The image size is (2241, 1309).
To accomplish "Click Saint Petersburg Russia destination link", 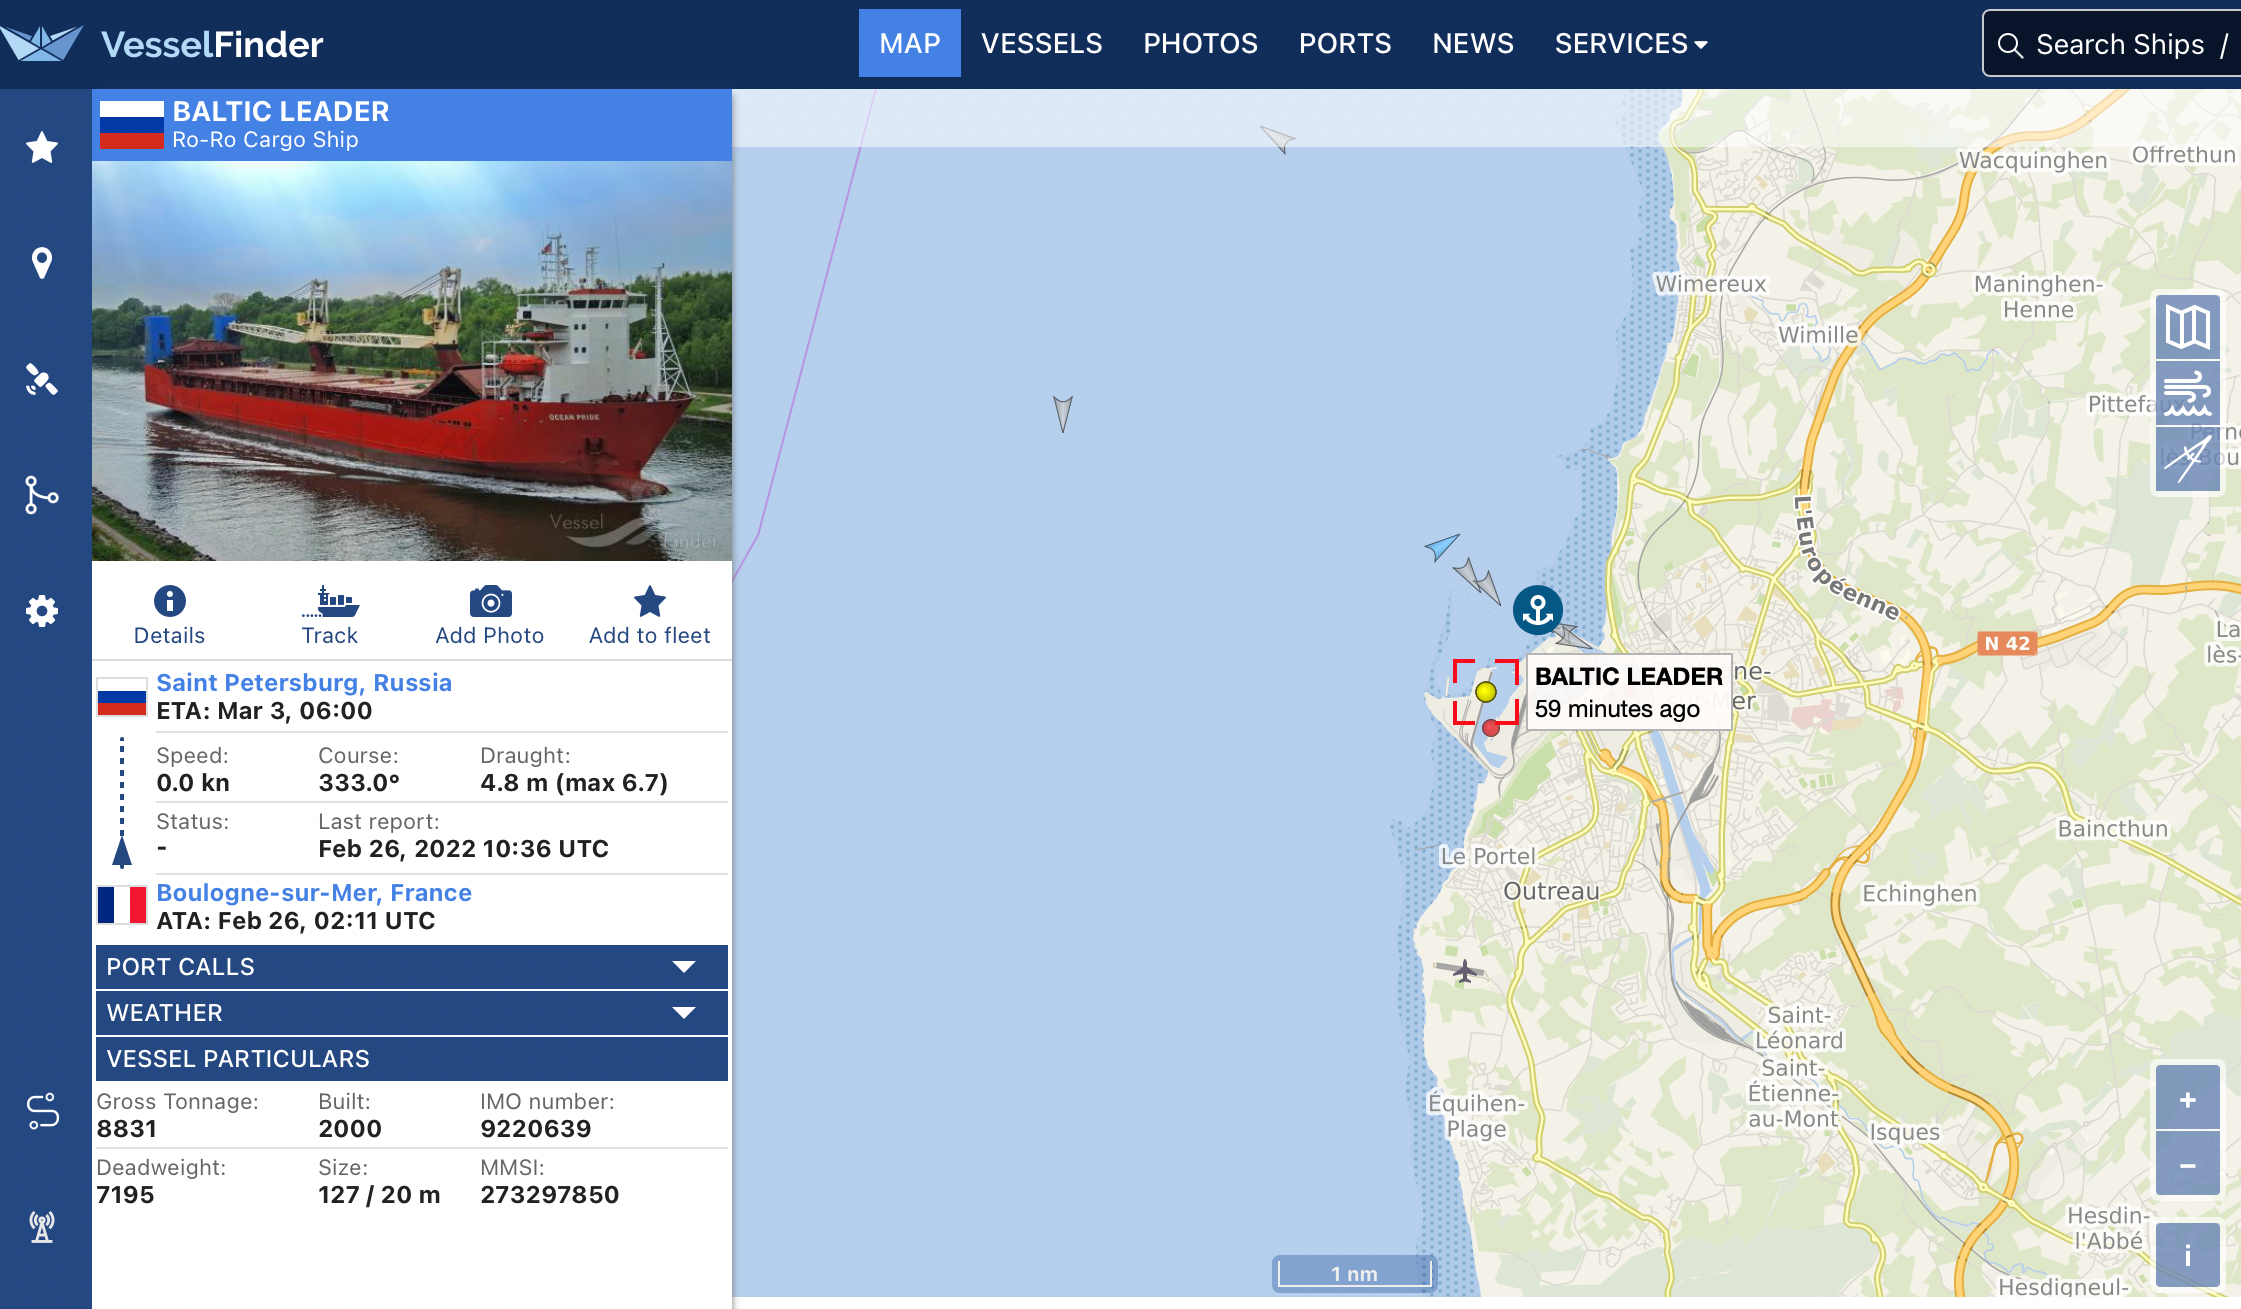I will pyautogui.click(x=304, y=683).
